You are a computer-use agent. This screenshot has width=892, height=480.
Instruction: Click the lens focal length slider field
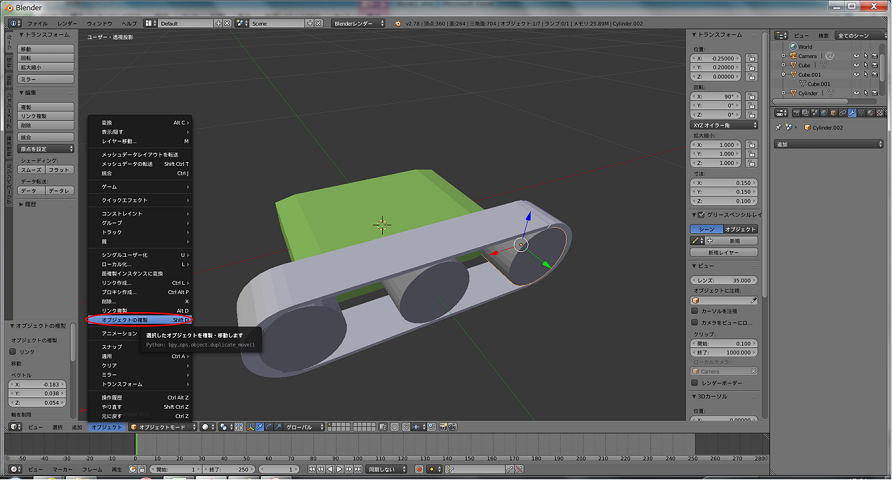[x=725, y=281]
